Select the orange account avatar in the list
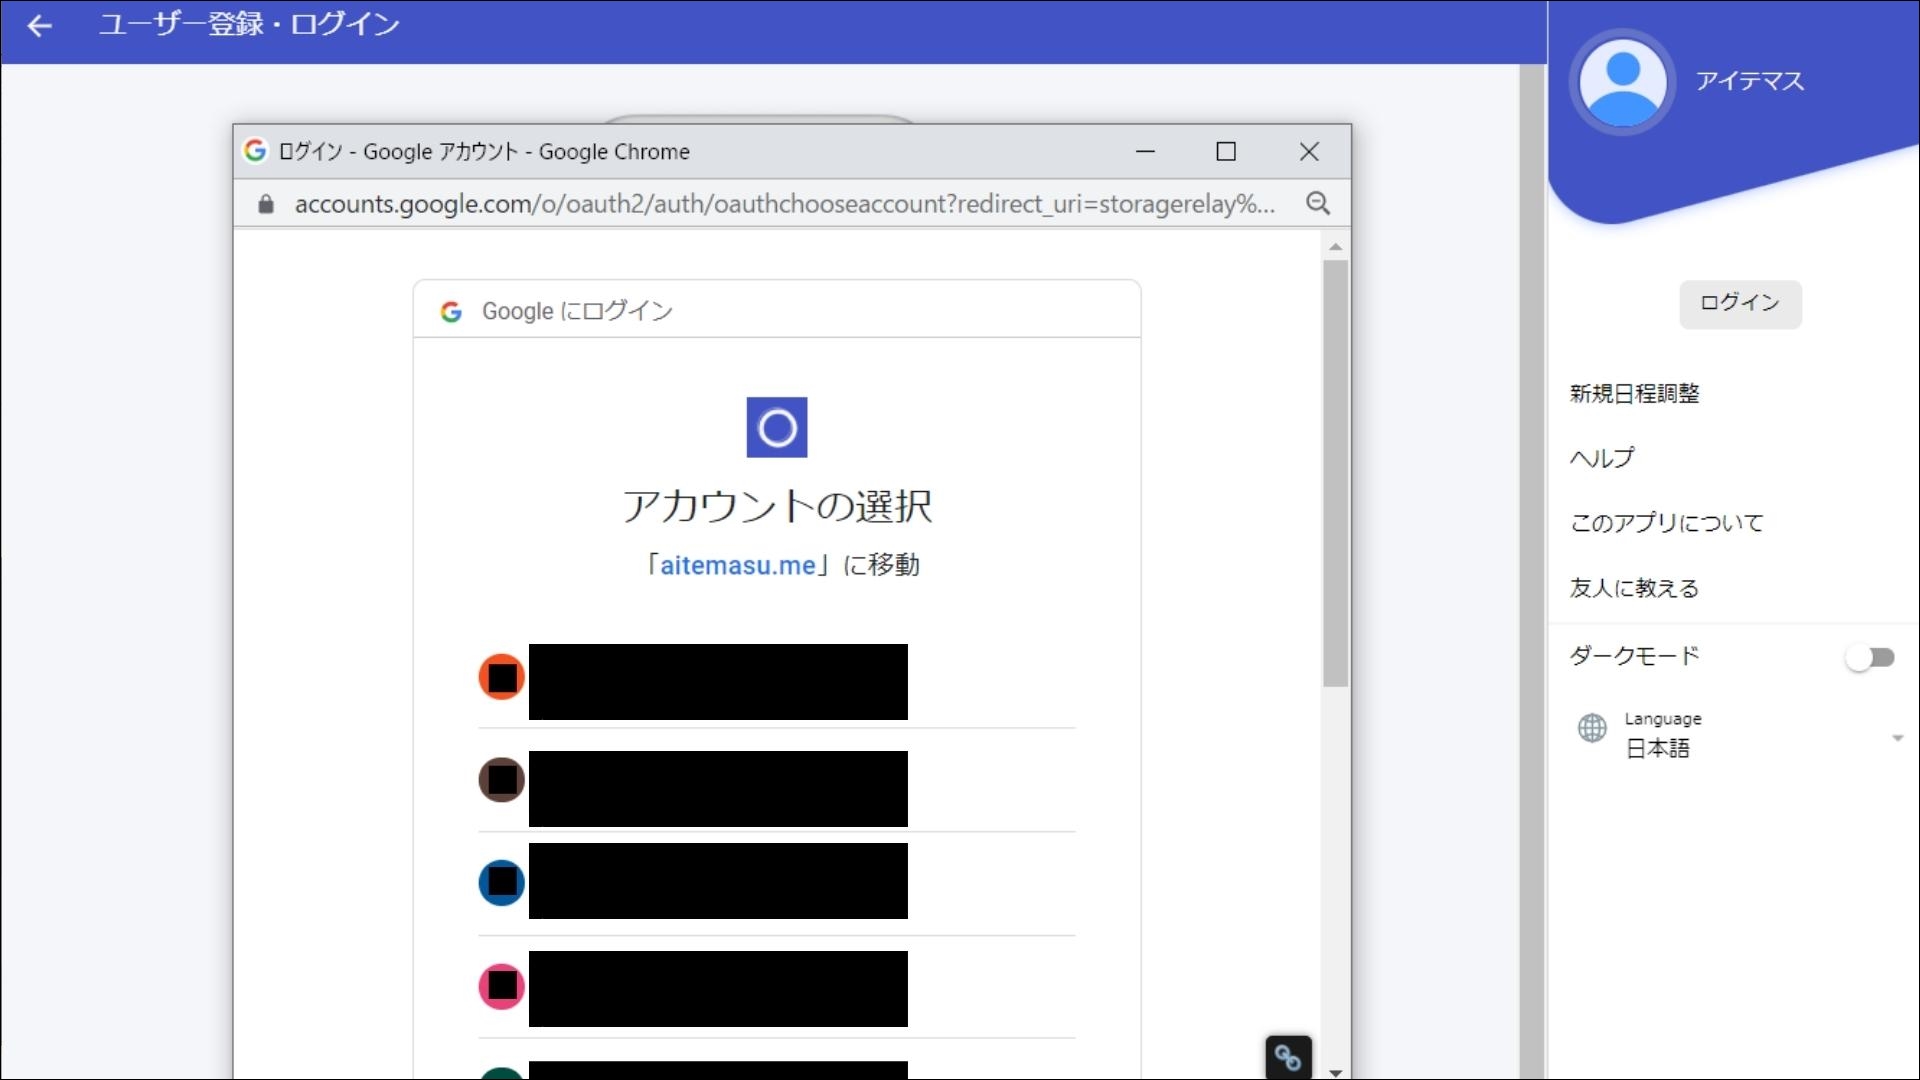 [501, 678]
